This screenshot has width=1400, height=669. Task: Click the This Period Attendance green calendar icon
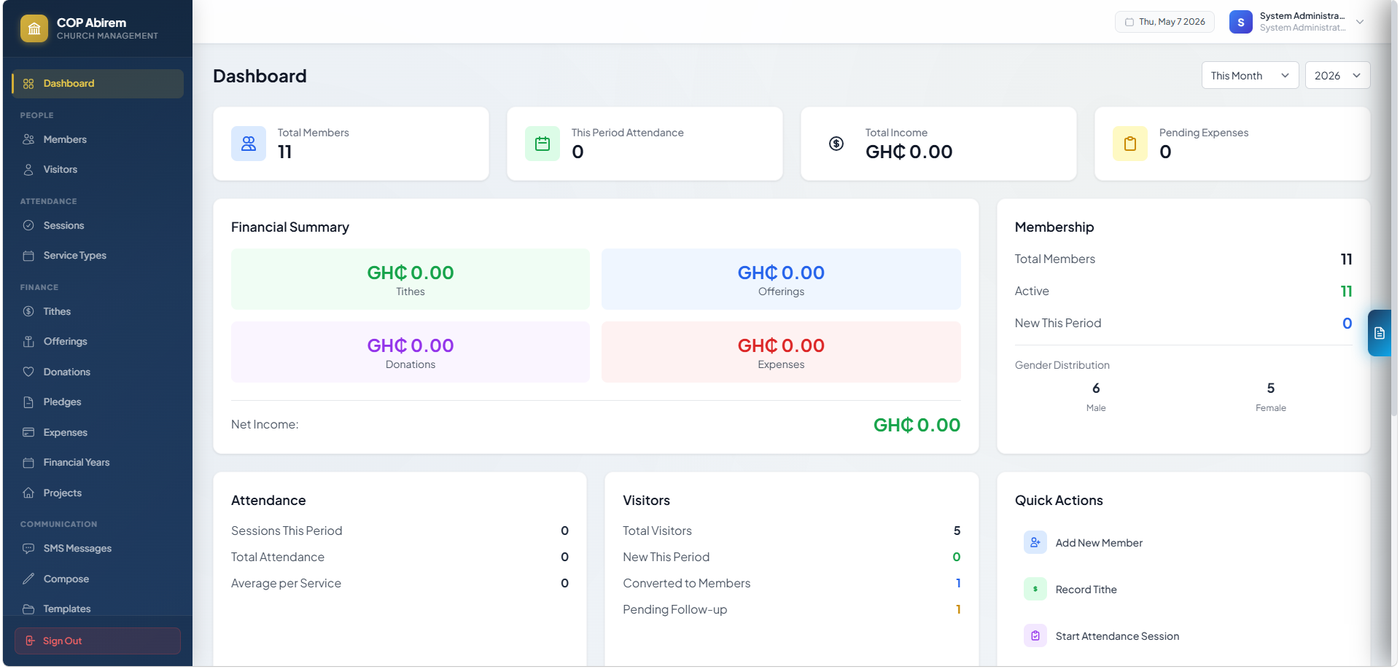point(542,144)
